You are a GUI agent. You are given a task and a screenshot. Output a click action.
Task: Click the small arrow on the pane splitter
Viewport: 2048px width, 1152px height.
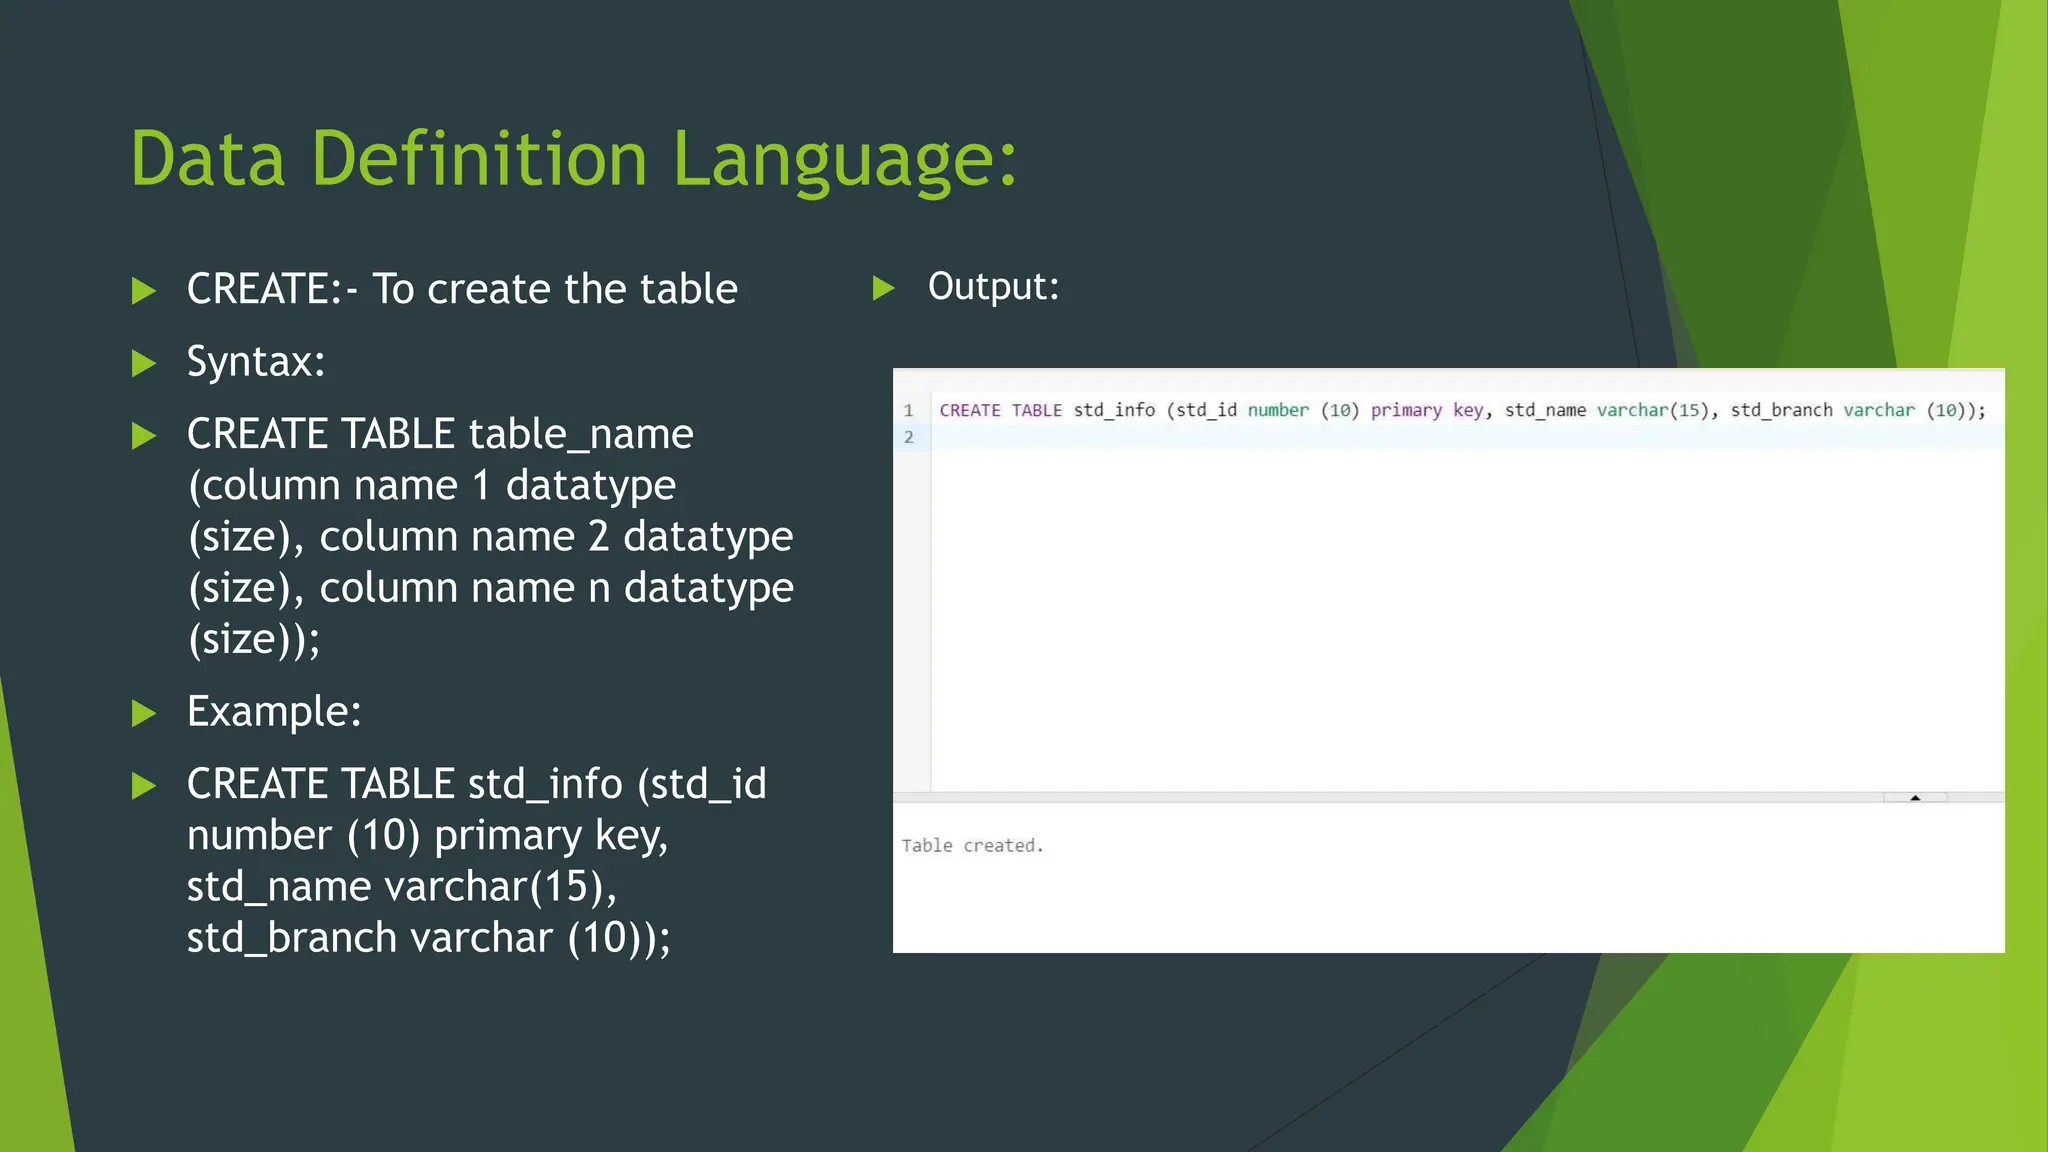tap(1915, 798)
